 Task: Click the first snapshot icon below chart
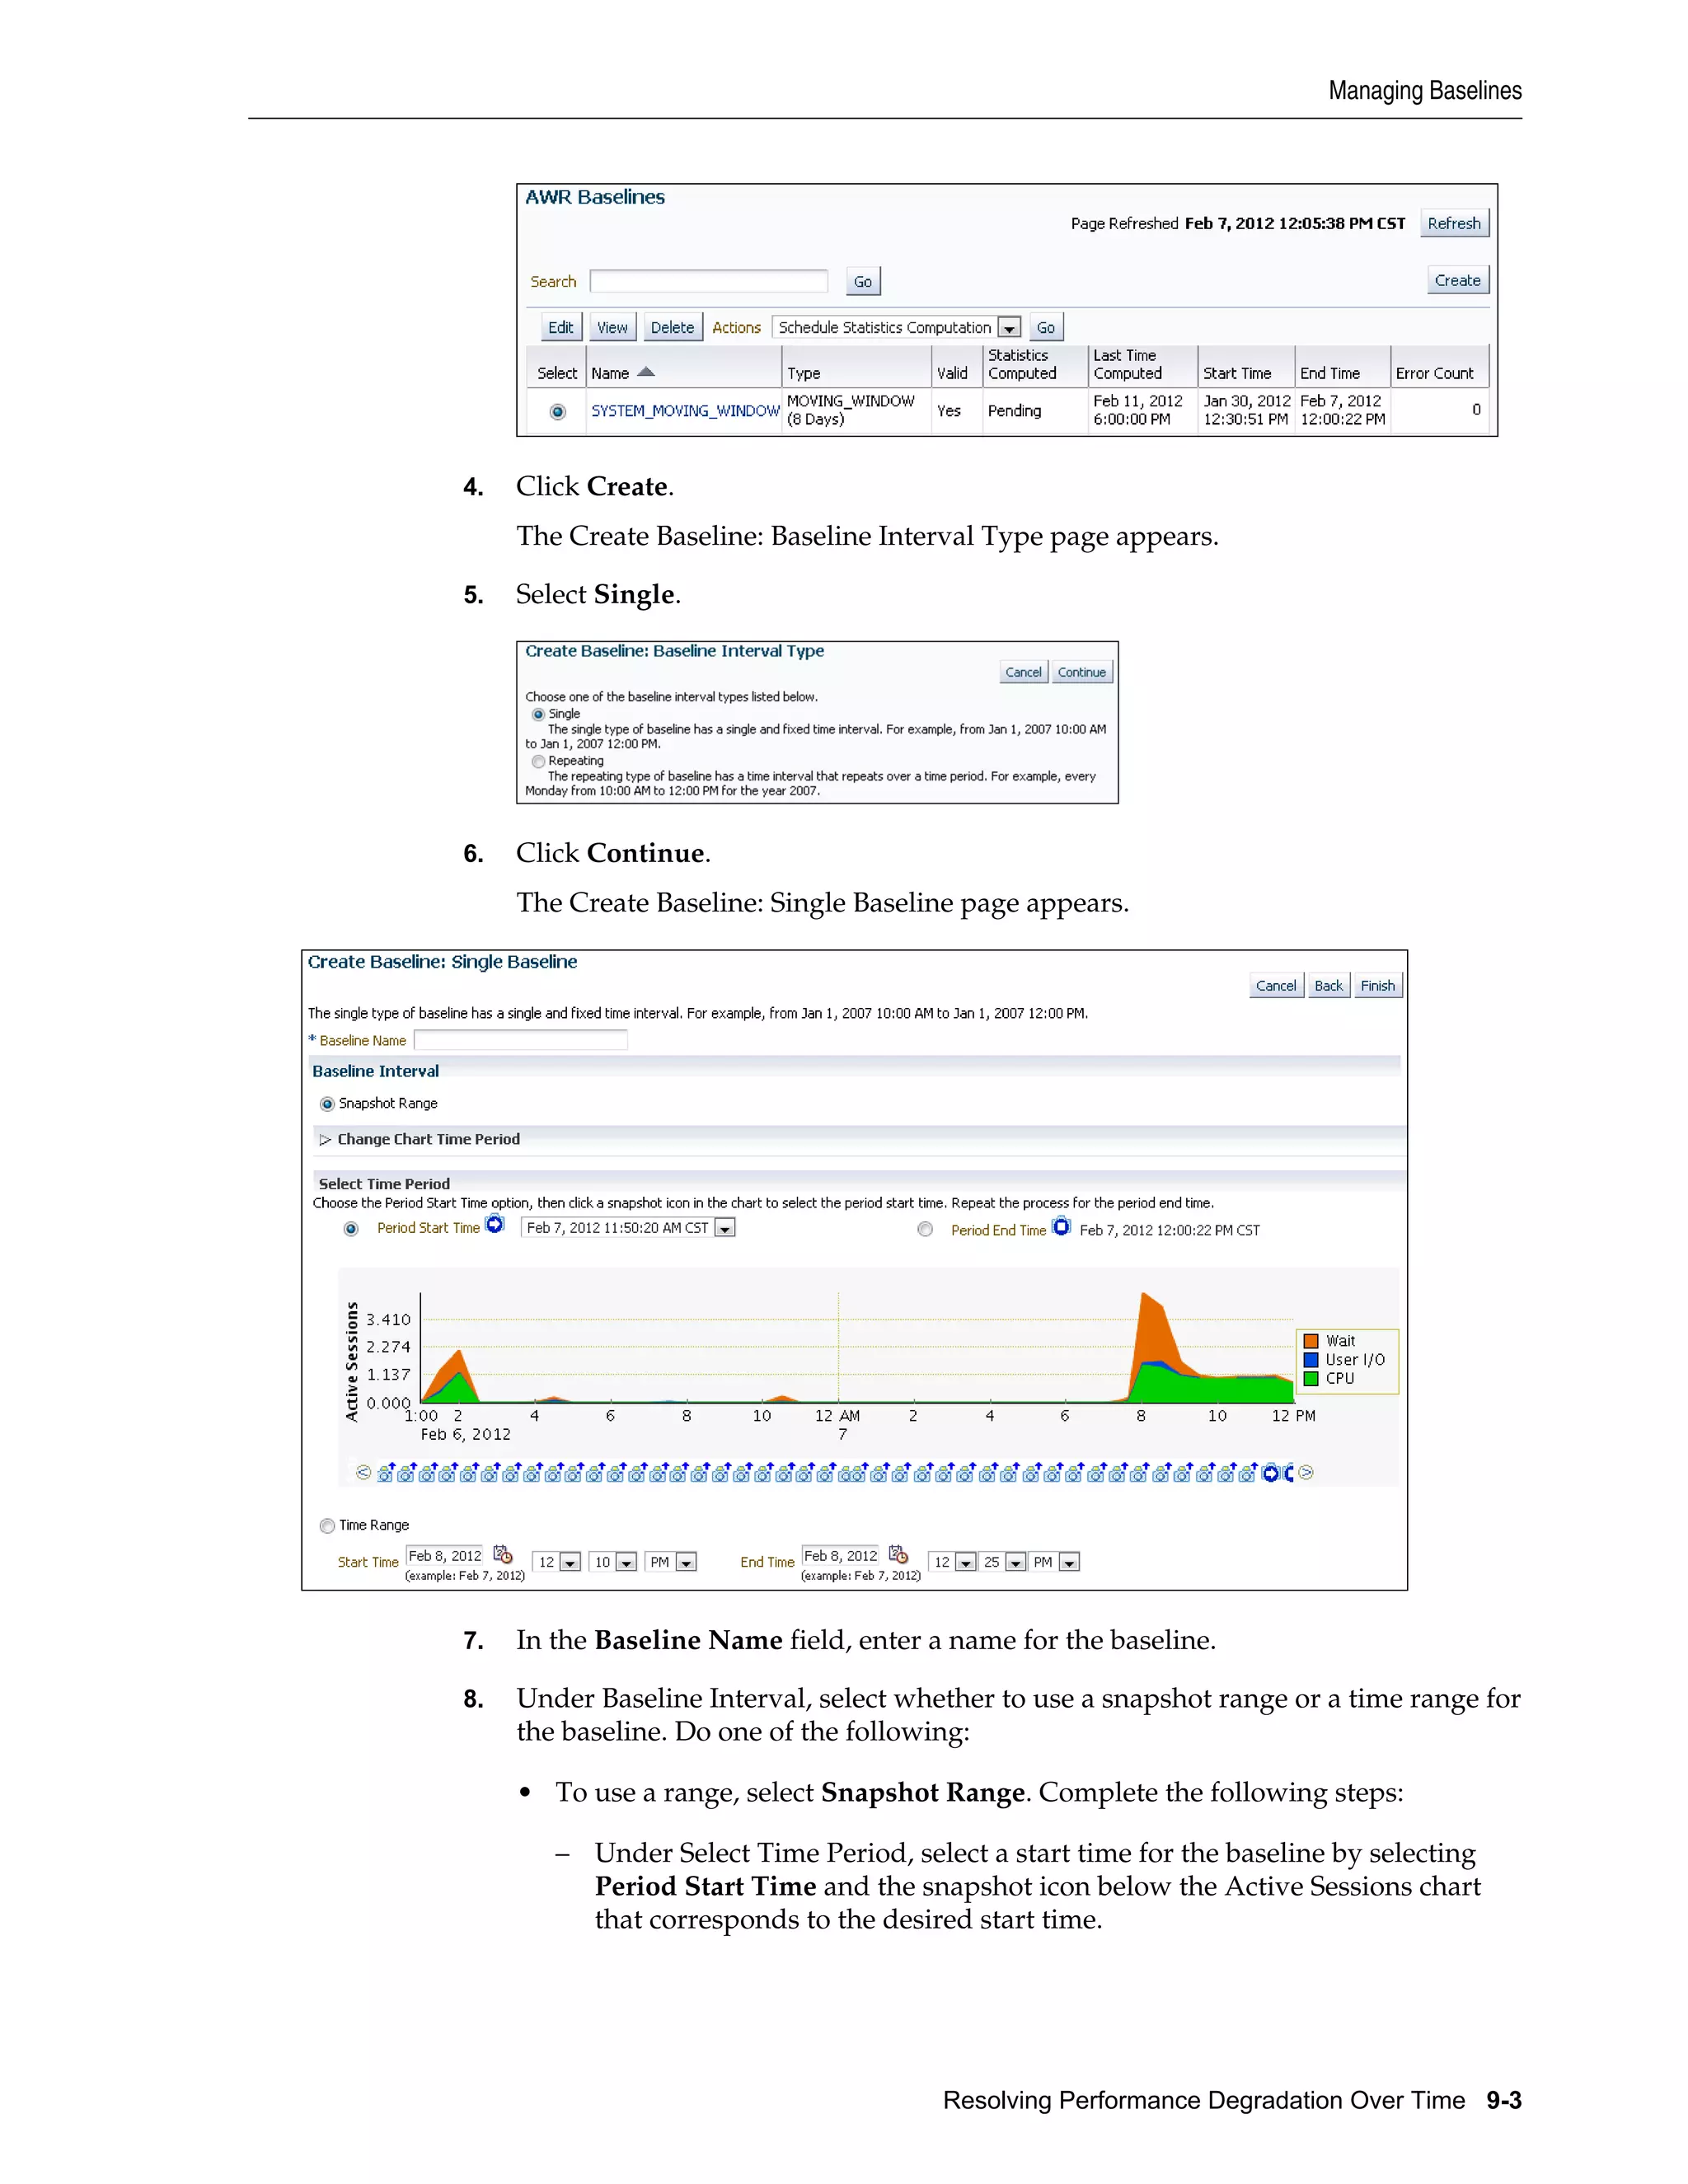(385, 1473)
